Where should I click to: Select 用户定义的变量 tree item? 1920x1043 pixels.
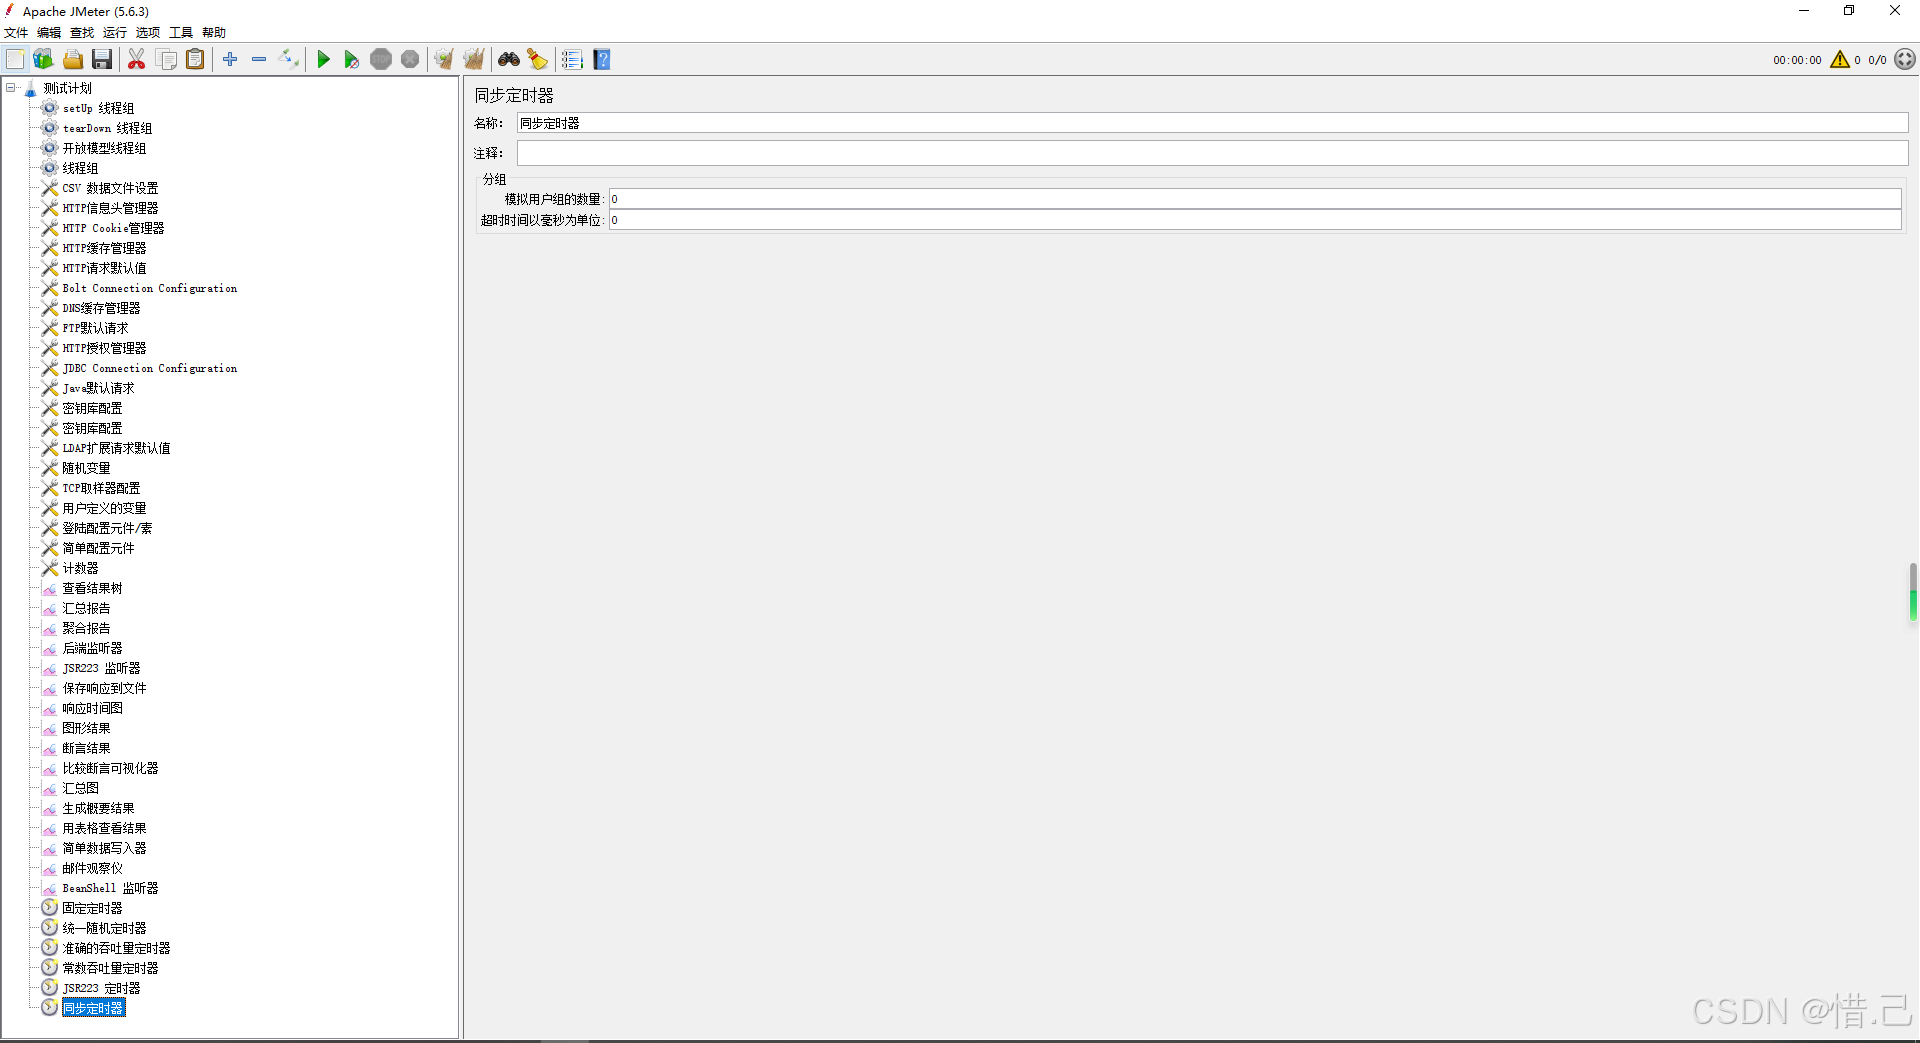click(104, 508)
